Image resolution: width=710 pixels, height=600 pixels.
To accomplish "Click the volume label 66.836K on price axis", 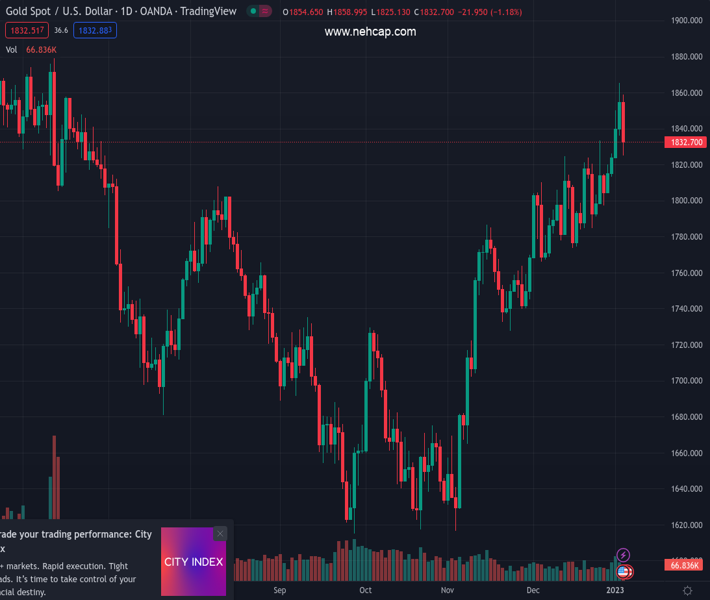I will pos(685,566).
